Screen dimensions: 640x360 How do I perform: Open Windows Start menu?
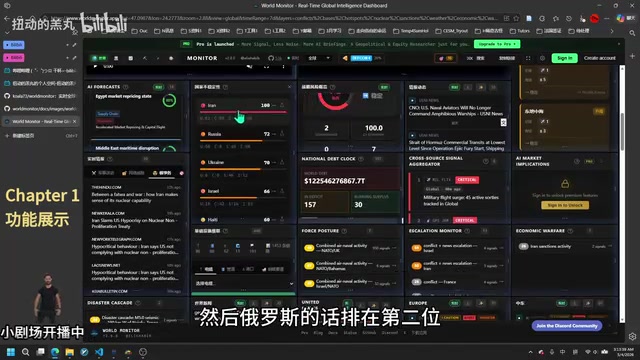pyautogui.click(x=11, y=352)
